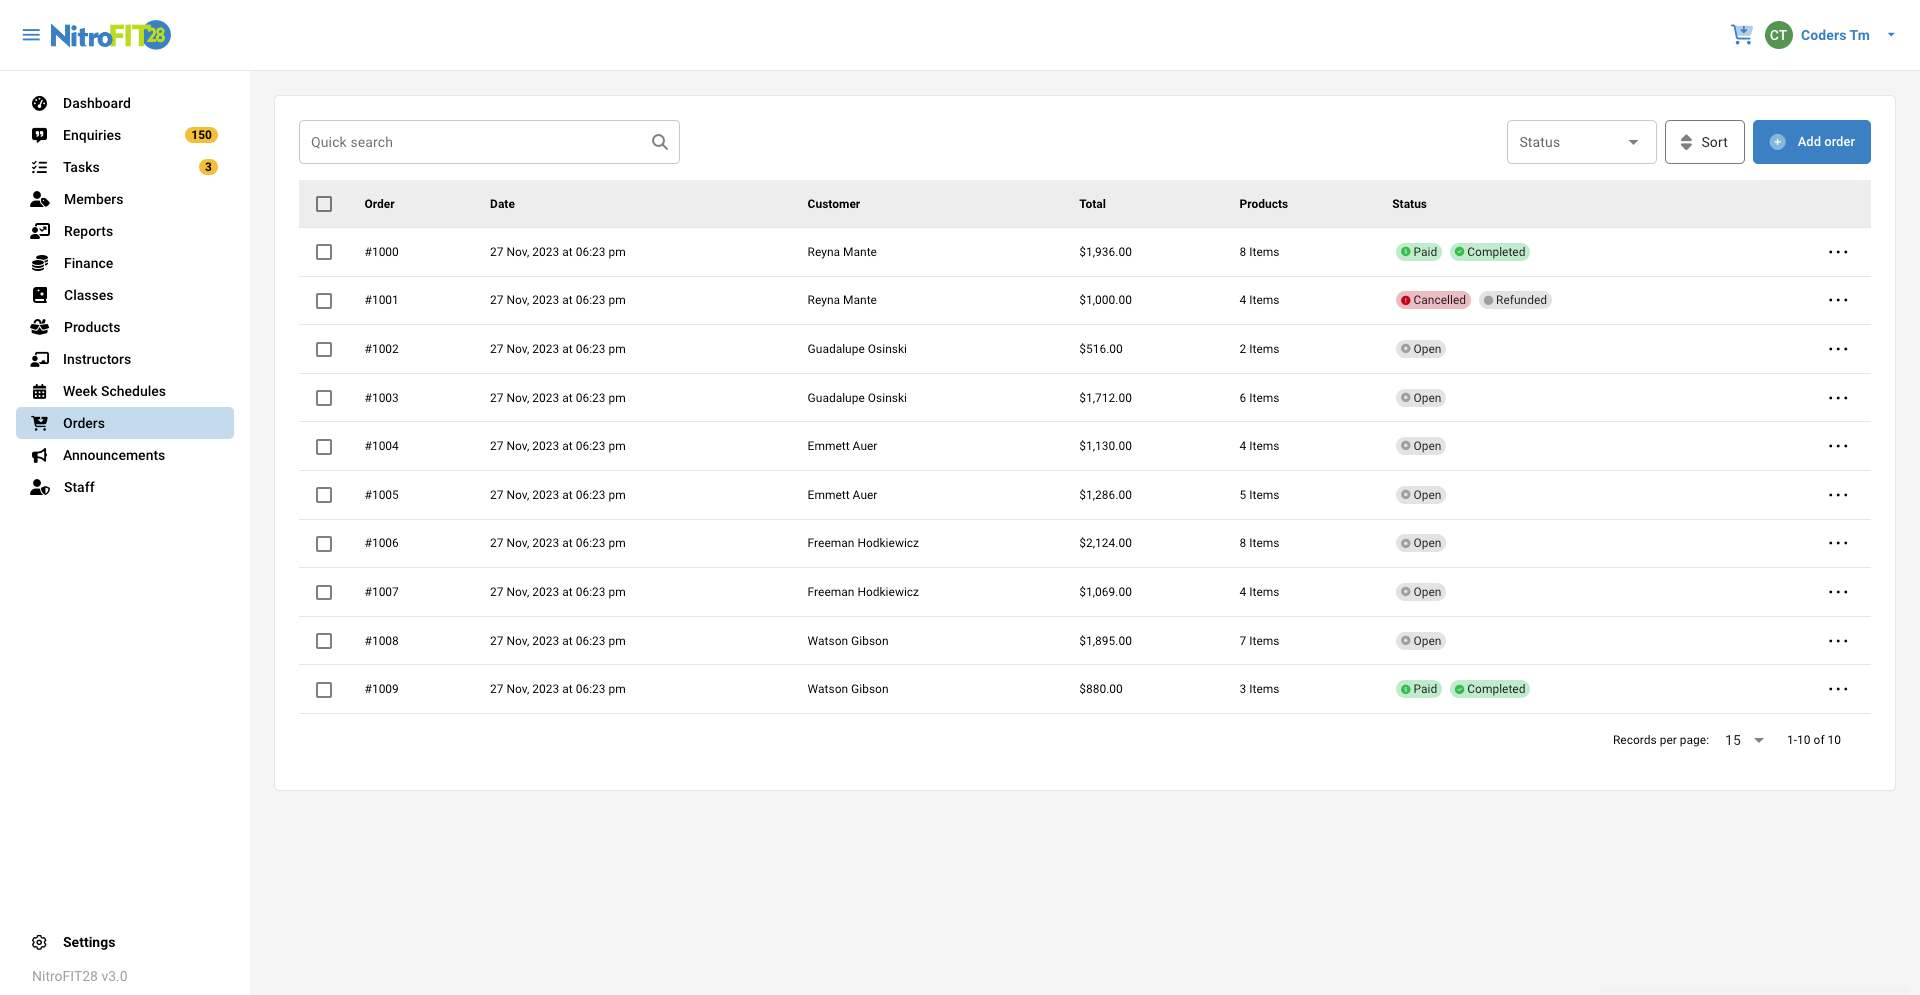Click the Add order button
The image size is (1920, 995).
click(x=1812, y=141)
